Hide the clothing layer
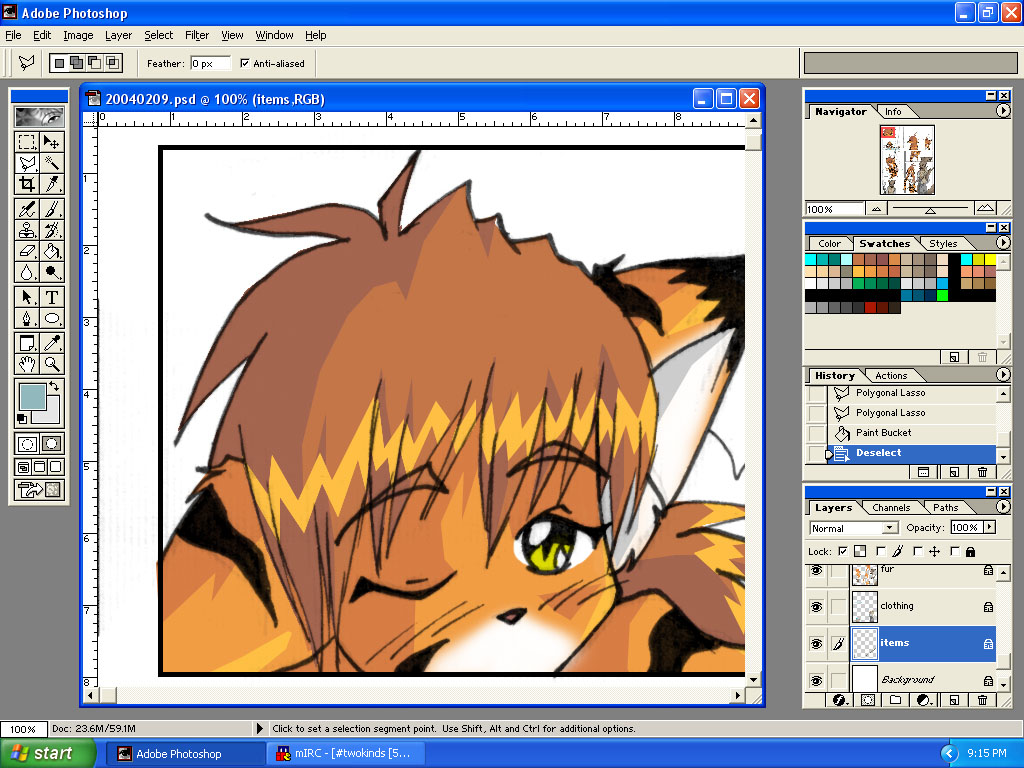Screen dimensions: 1024x768 click(816, 607)
